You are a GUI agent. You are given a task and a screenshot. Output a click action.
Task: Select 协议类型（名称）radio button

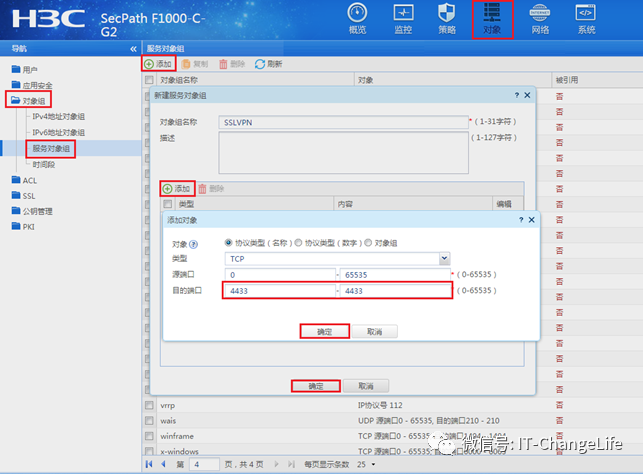[228, 243]
